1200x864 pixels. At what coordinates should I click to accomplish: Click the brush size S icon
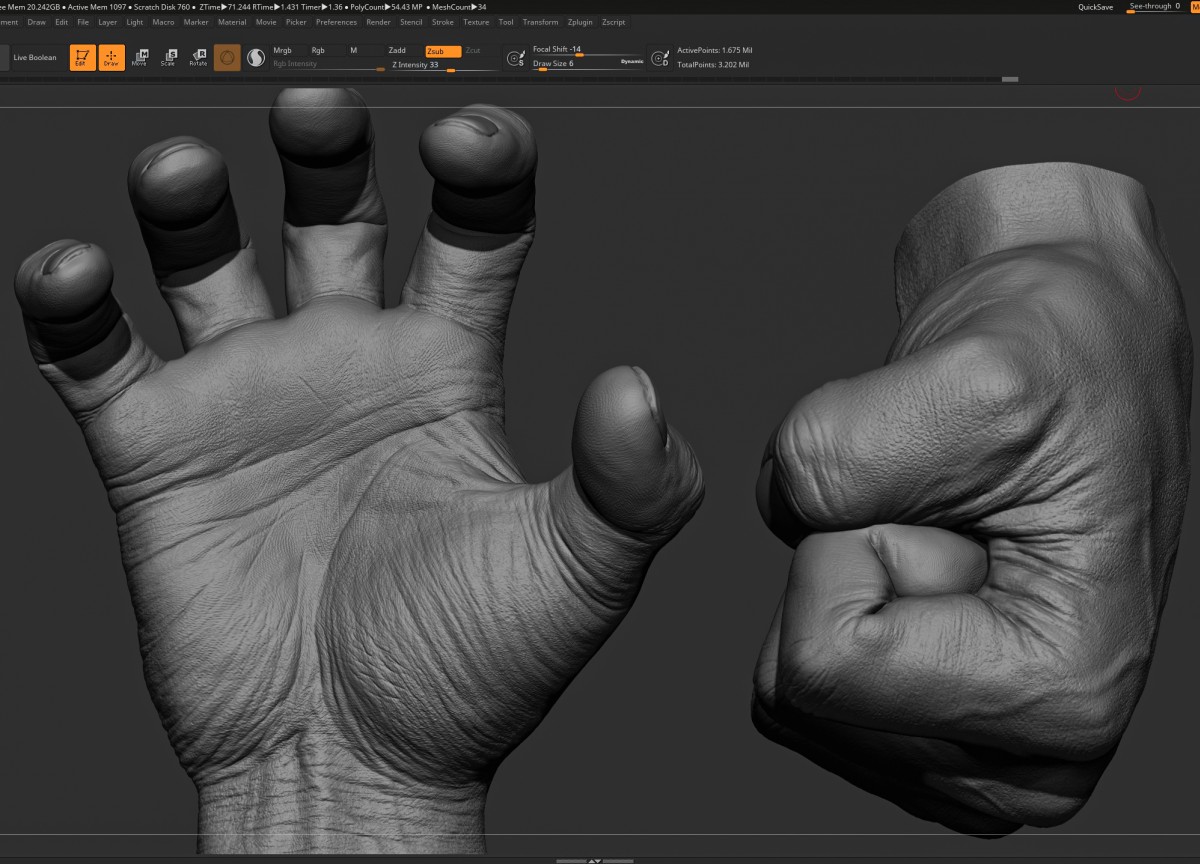tap(516, 58)
